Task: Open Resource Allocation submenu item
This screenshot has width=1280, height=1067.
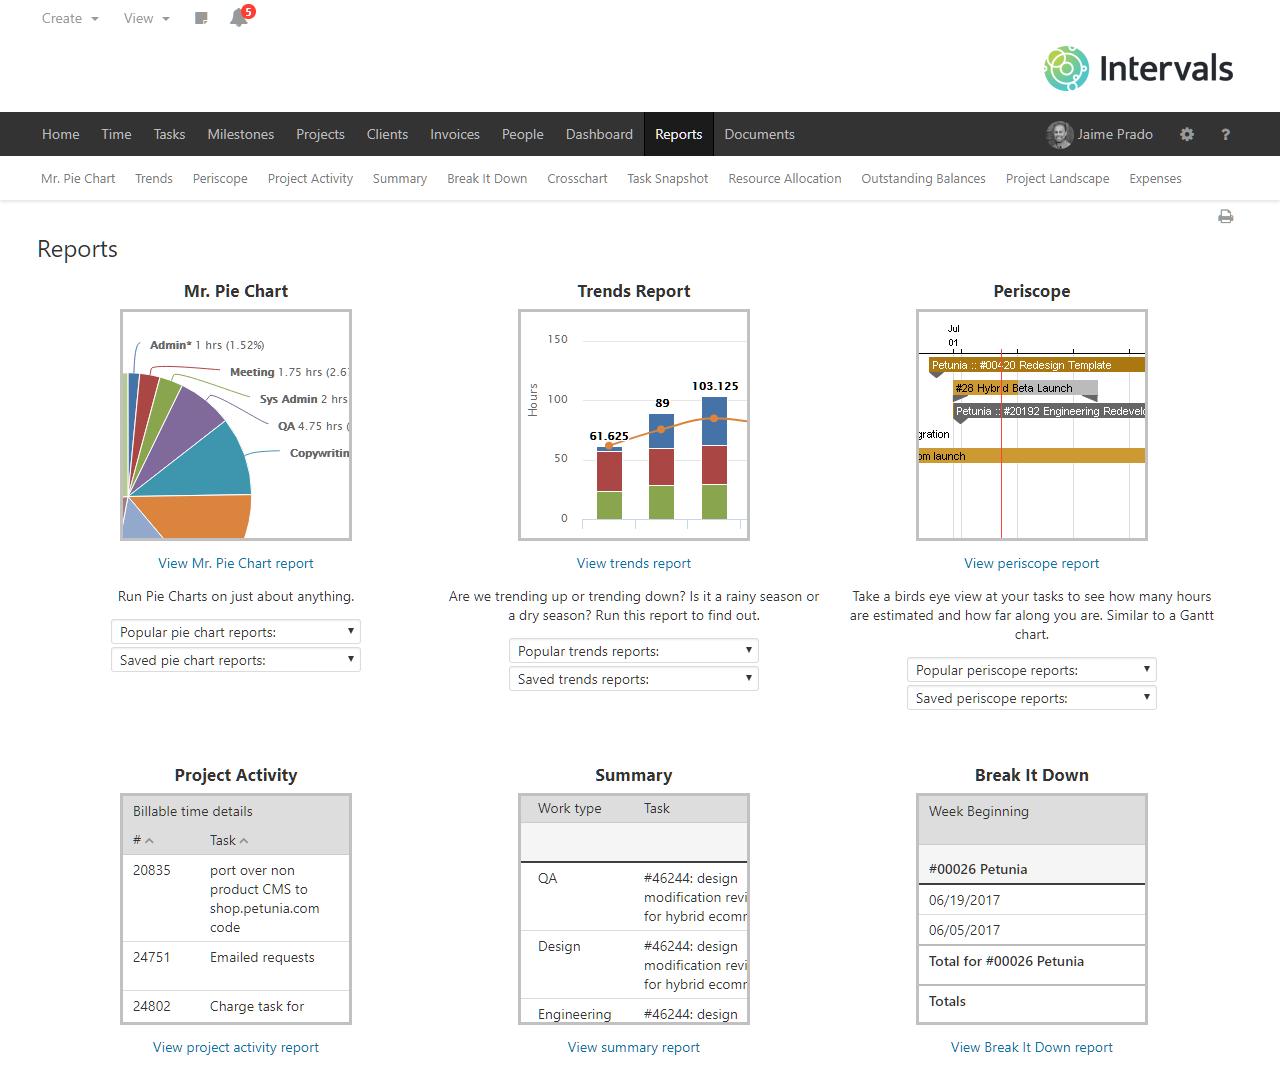Action: click(x=785, y=179)
